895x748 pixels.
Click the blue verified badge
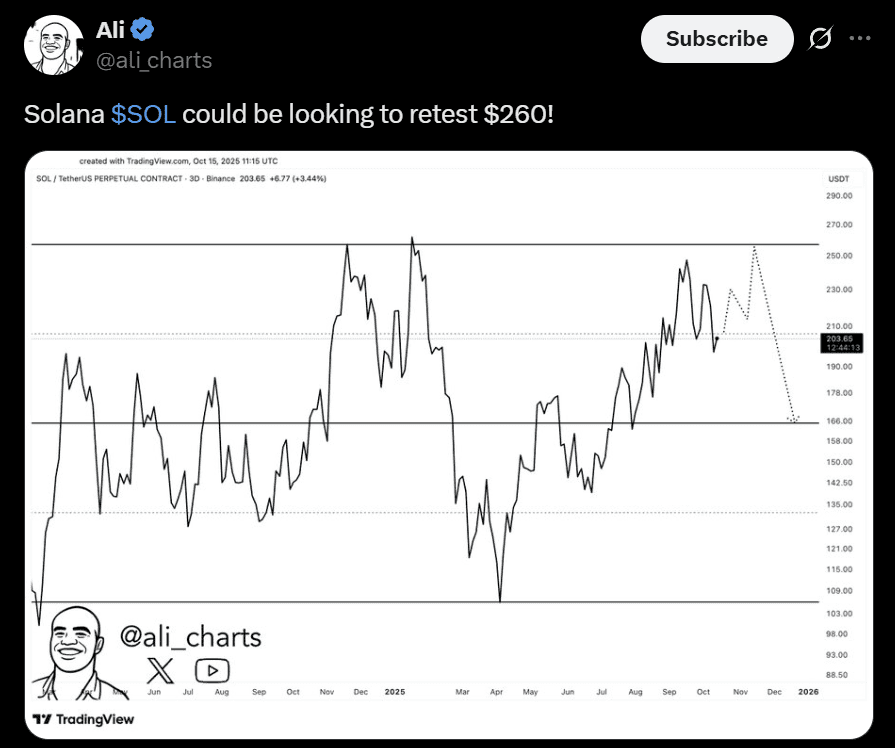pyautogui.click(x=144, y=30)
